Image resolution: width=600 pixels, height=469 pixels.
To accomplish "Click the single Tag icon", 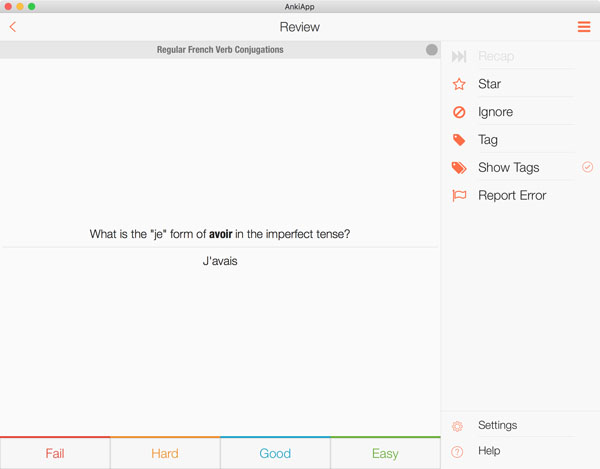I will click(x=459, y=140).
